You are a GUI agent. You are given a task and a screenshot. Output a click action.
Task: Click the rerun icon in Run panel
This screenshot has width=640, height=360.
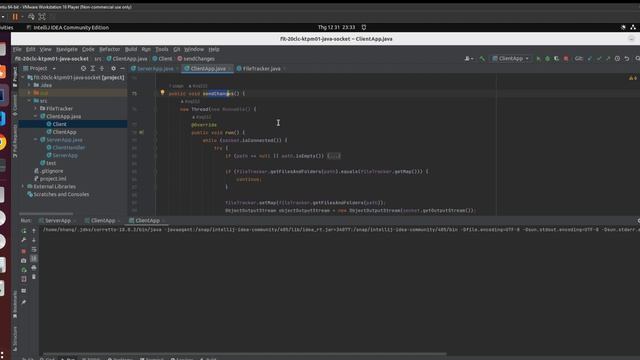[24, 231]
